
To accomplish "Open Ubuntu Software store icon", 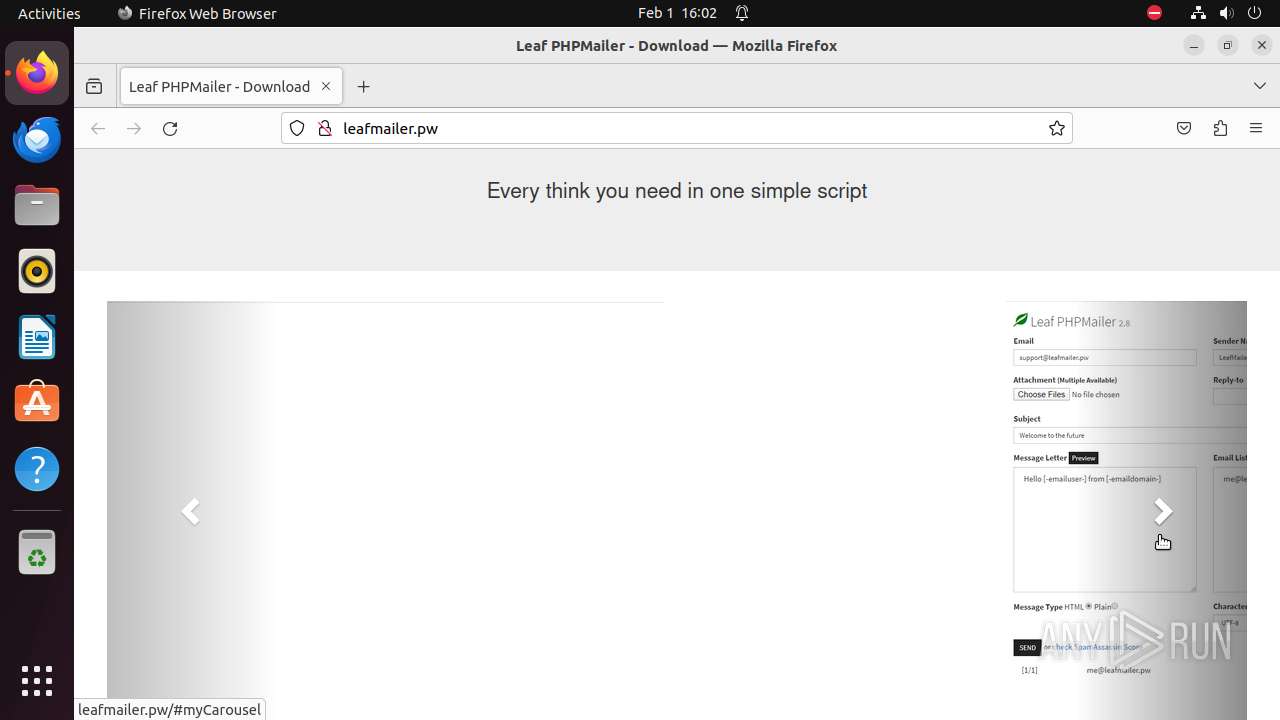I will point(37,403).
